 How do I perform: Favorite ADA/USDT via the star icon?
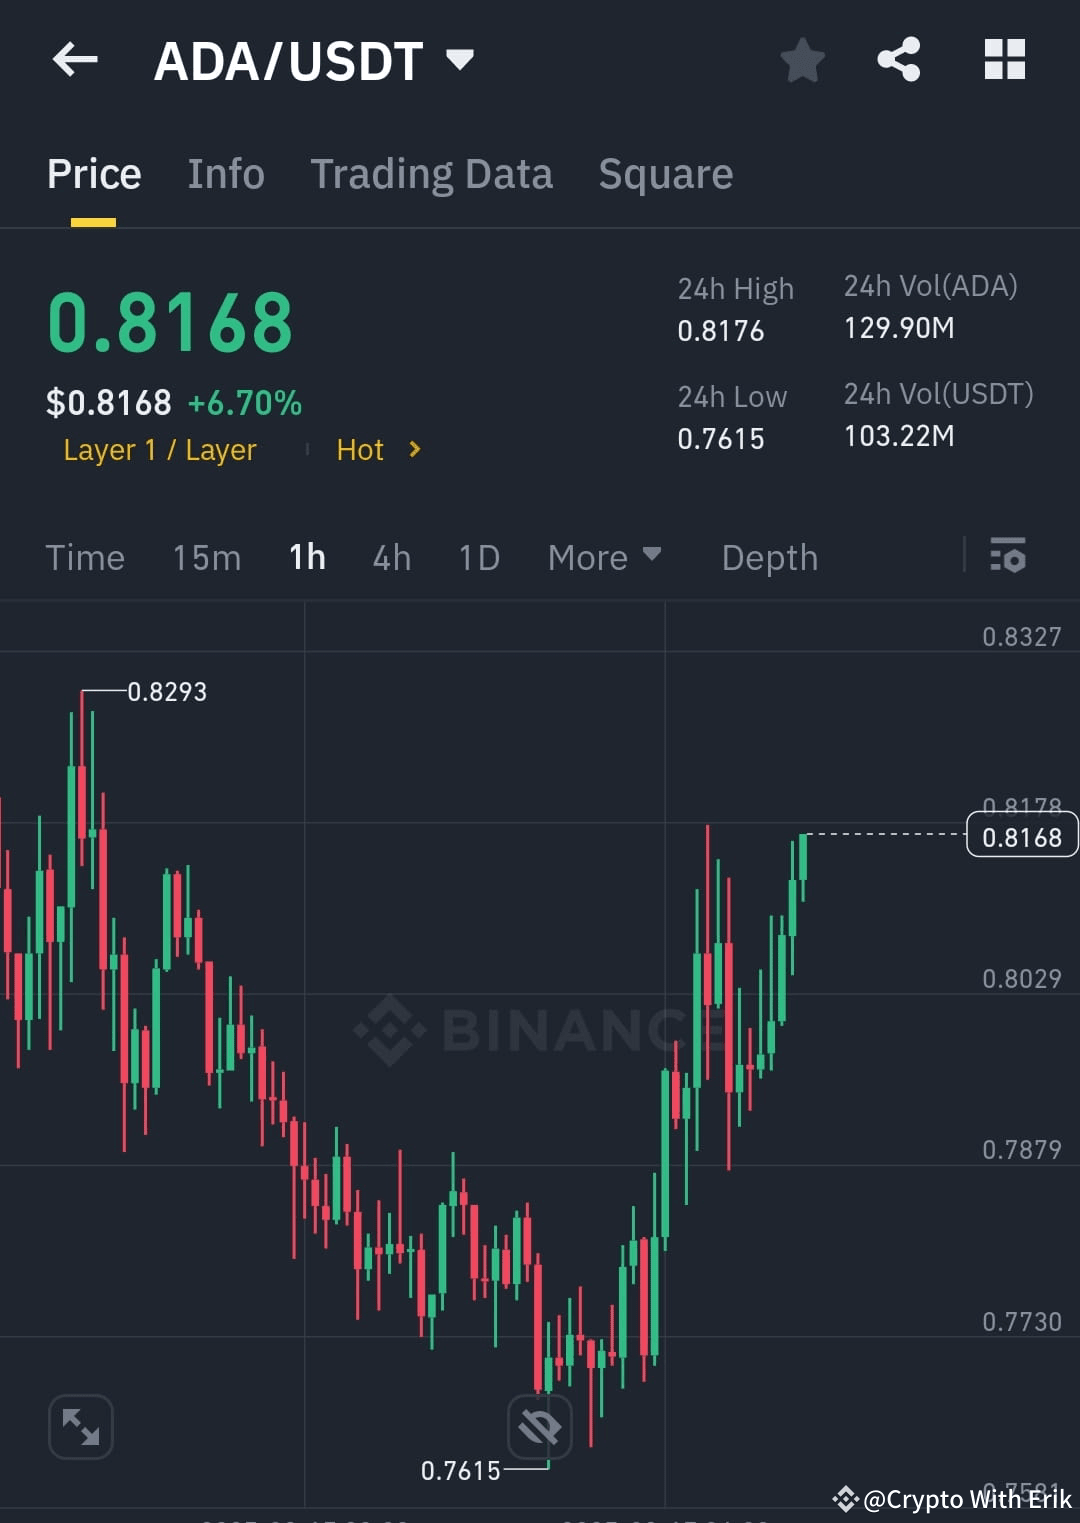tap(803, 60)
